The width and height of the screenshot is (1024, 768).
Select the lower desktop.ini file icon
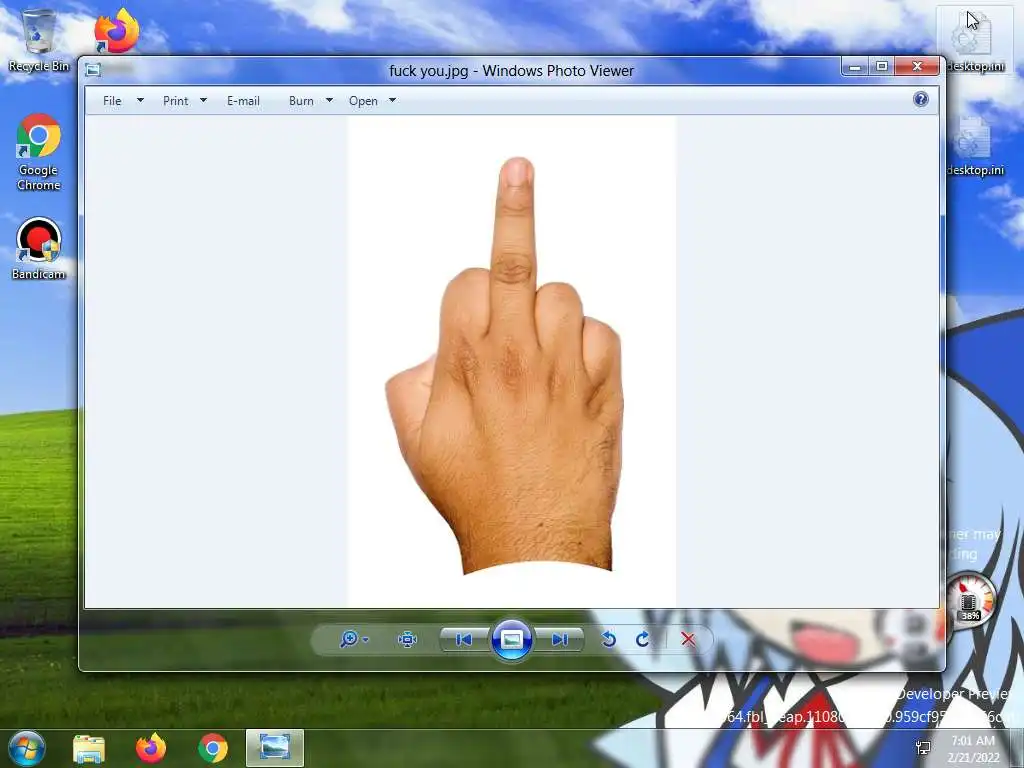(x=975, y=146)
